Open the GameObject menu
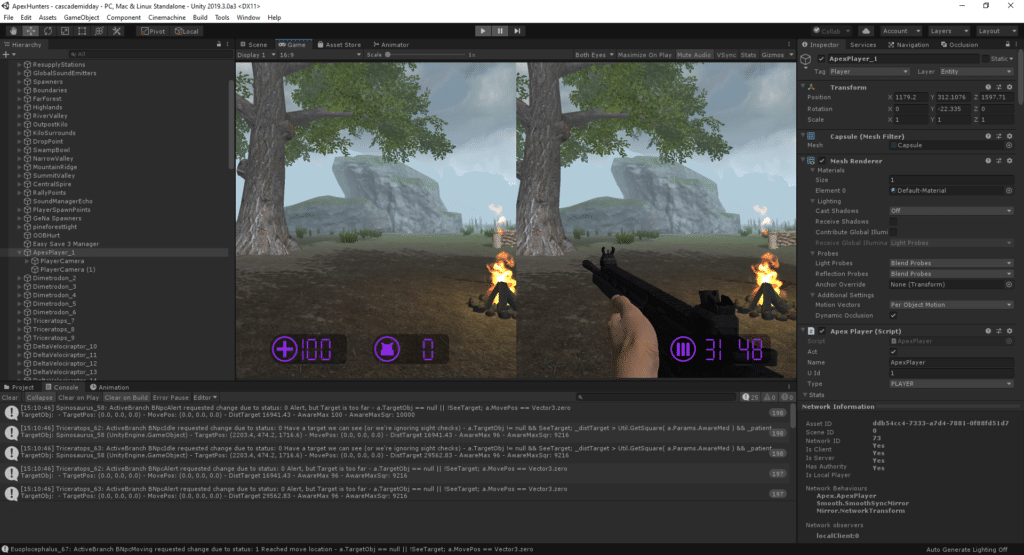Image resolution: width=1024 pixels, height=555 pixels. click(x=81, y=18)
